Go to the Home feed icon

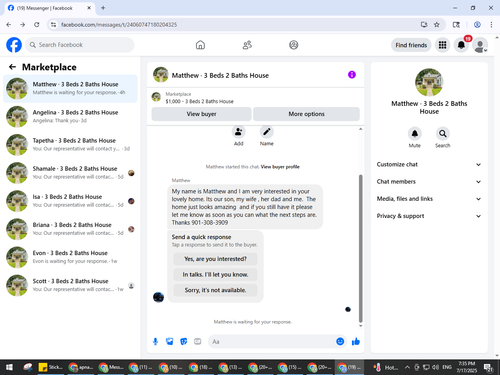tap(200, 45)
